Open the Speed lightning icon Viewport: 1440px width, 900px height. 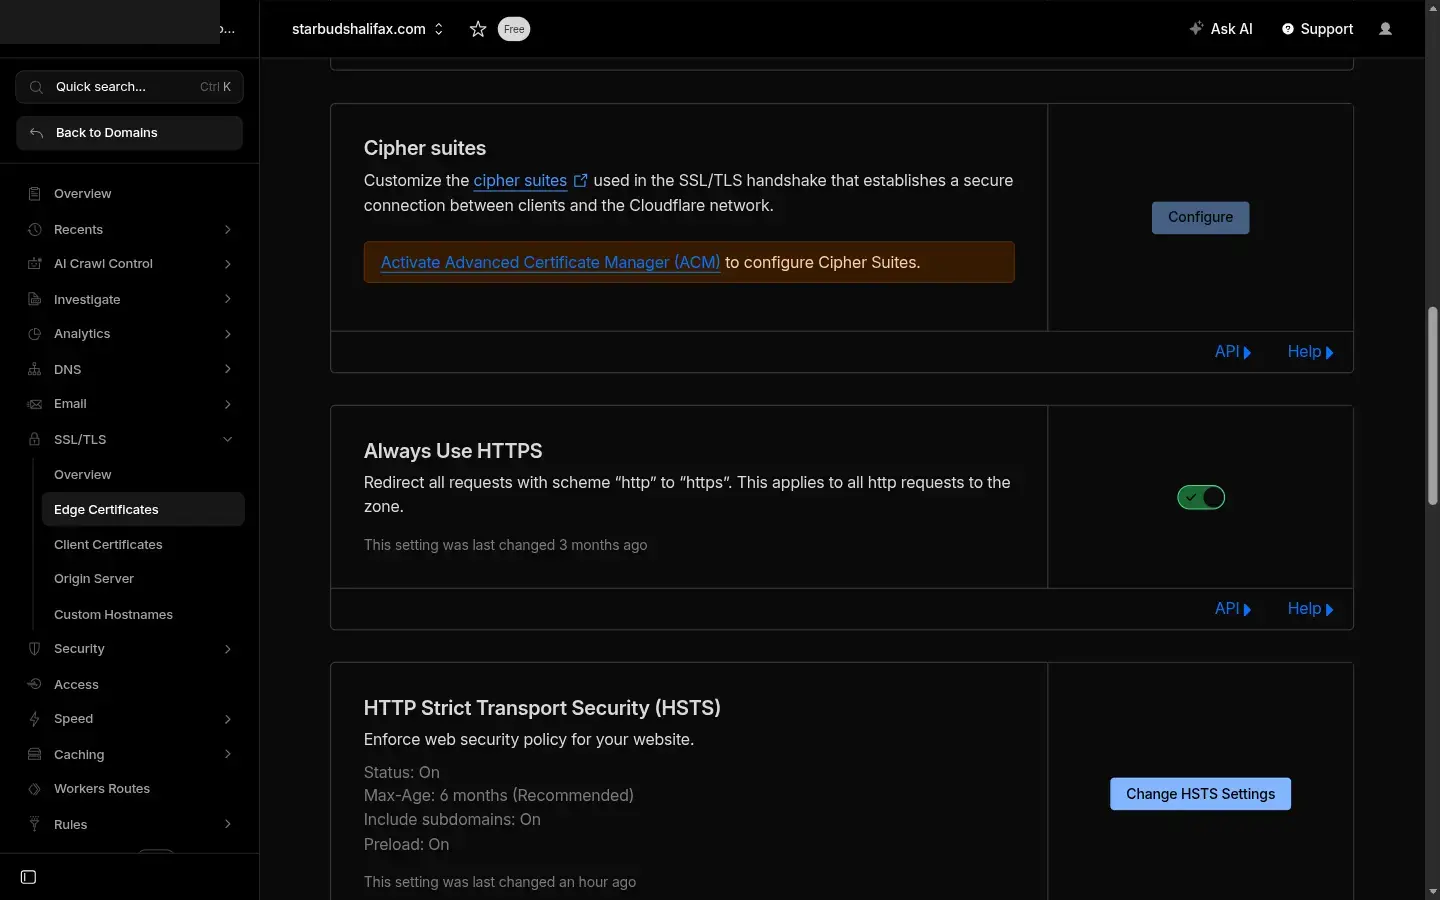[x=35, y=719]
